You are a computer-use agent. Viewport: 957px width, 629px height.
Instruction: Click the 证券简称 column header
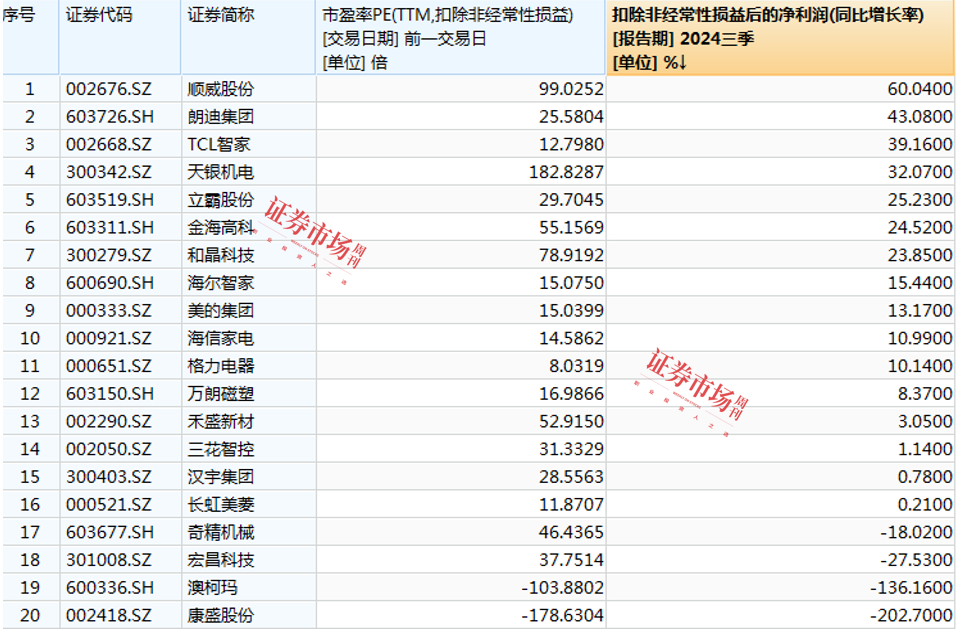(x=248, y=37)
